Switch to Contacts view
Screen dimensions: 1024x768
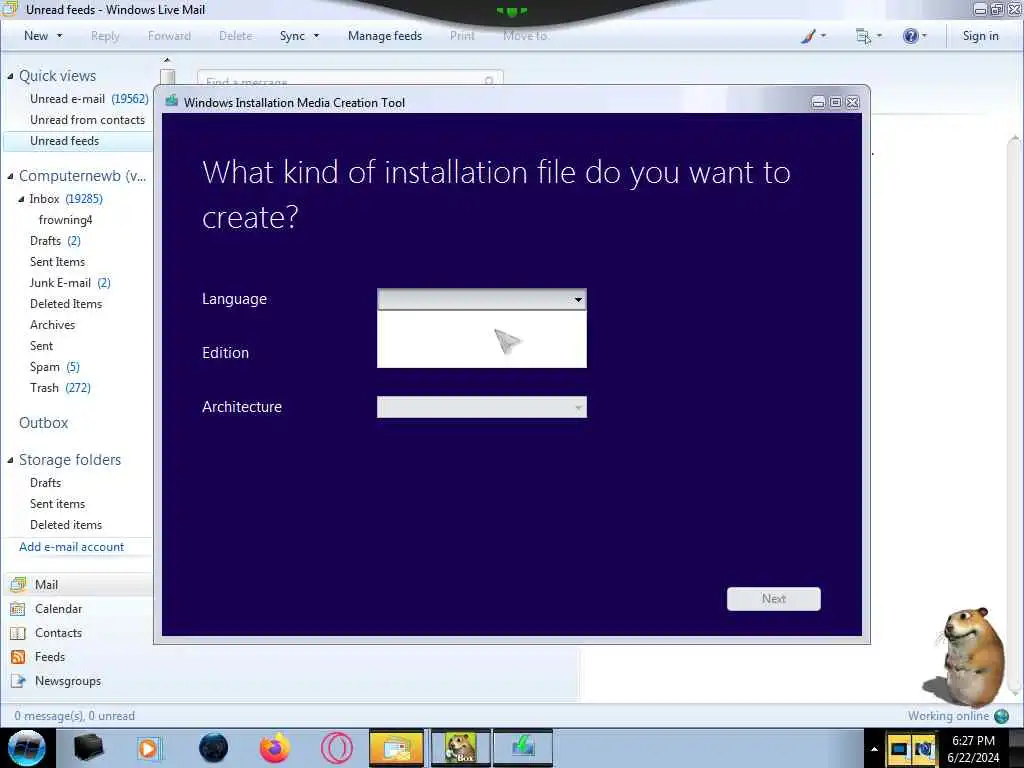click(x=58, y=633)
